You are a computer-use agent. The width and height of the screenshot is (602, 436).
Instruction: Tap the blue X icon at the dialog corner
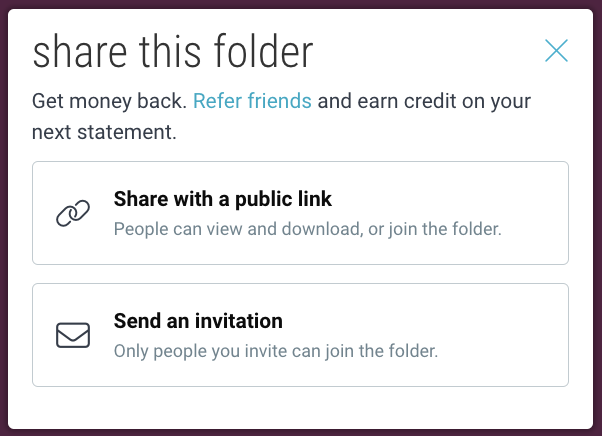pos(556,51)
